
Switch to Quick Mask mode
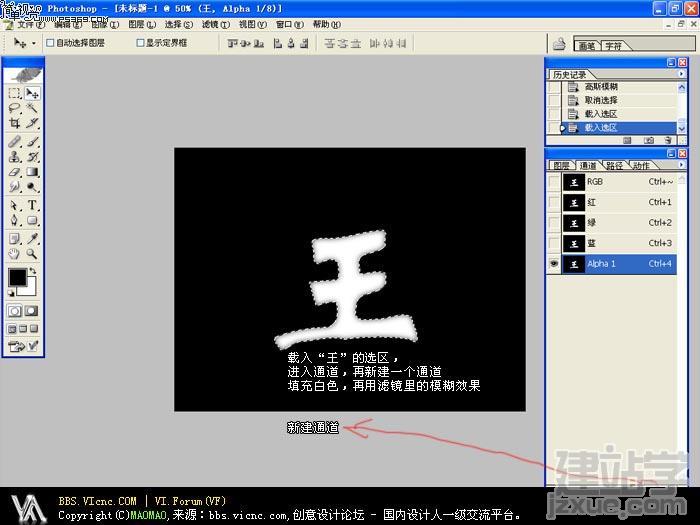[32, 311]
